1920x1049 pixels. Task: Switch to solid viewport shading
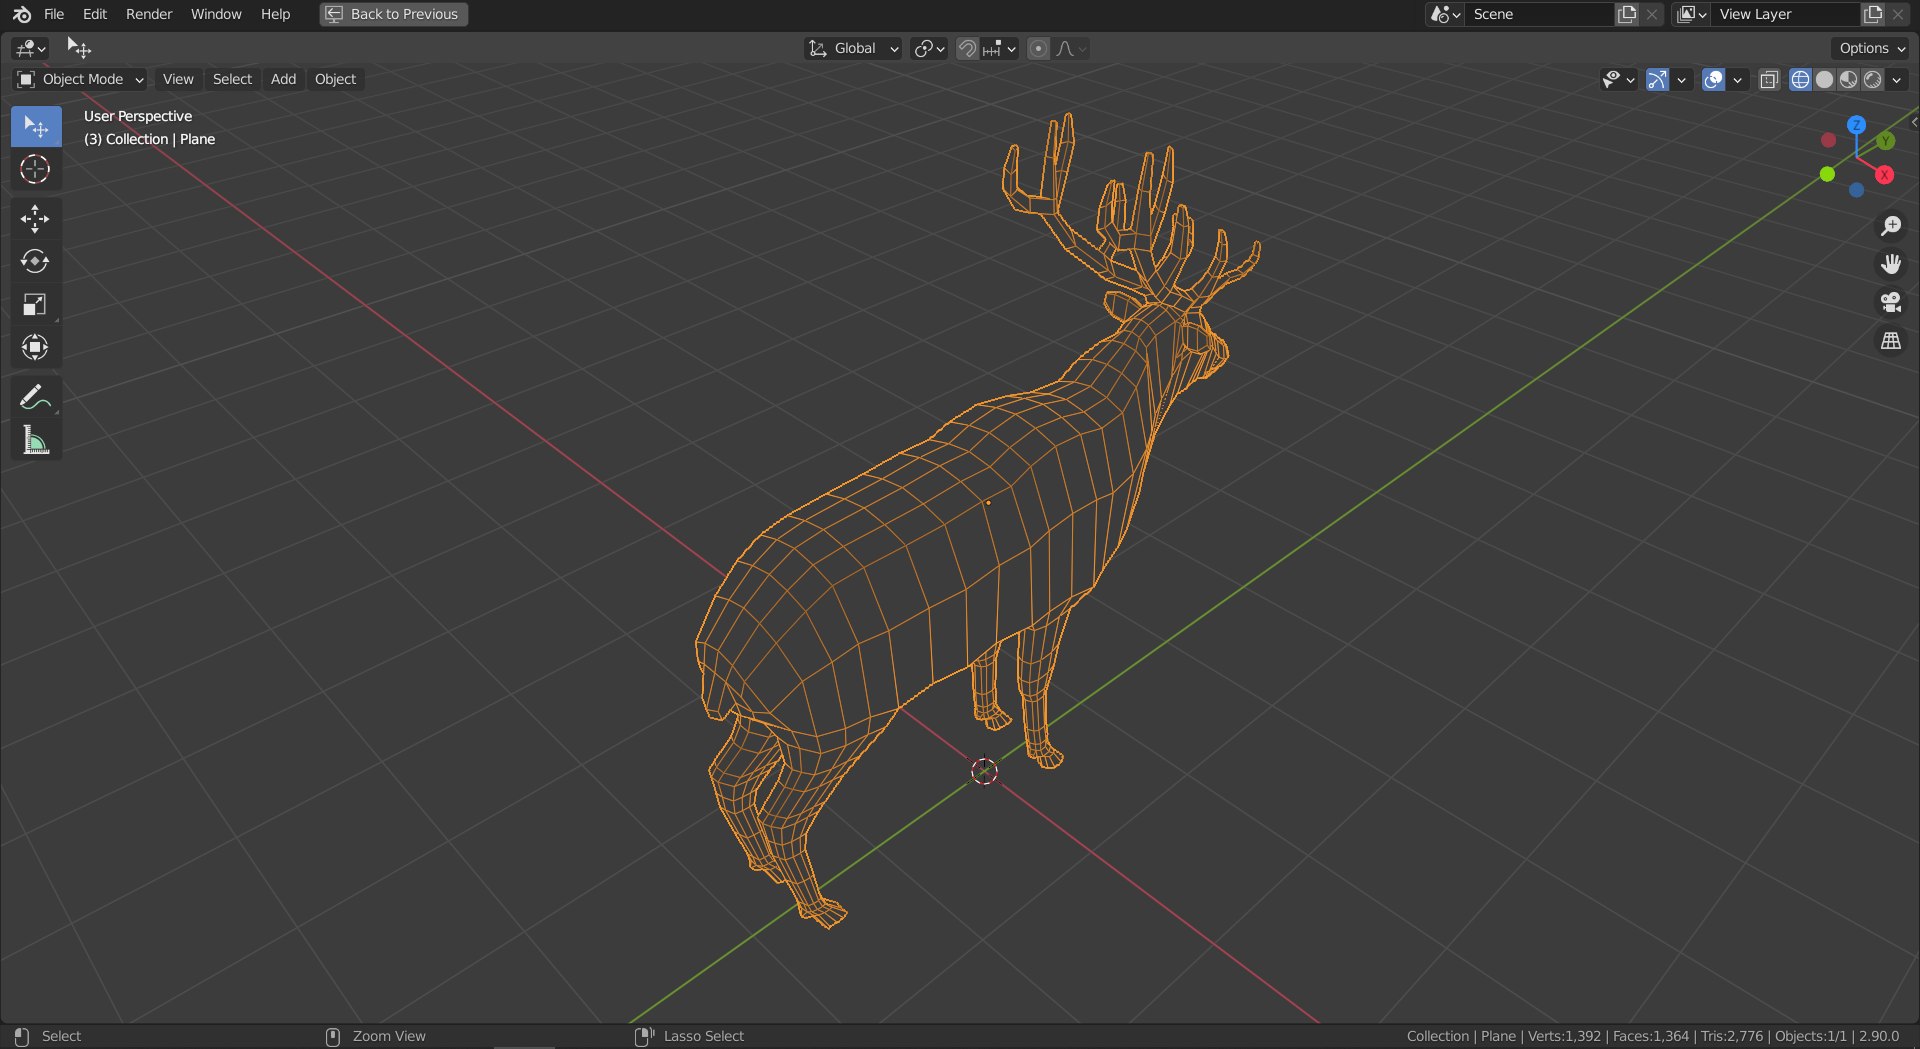point(1824,79)
